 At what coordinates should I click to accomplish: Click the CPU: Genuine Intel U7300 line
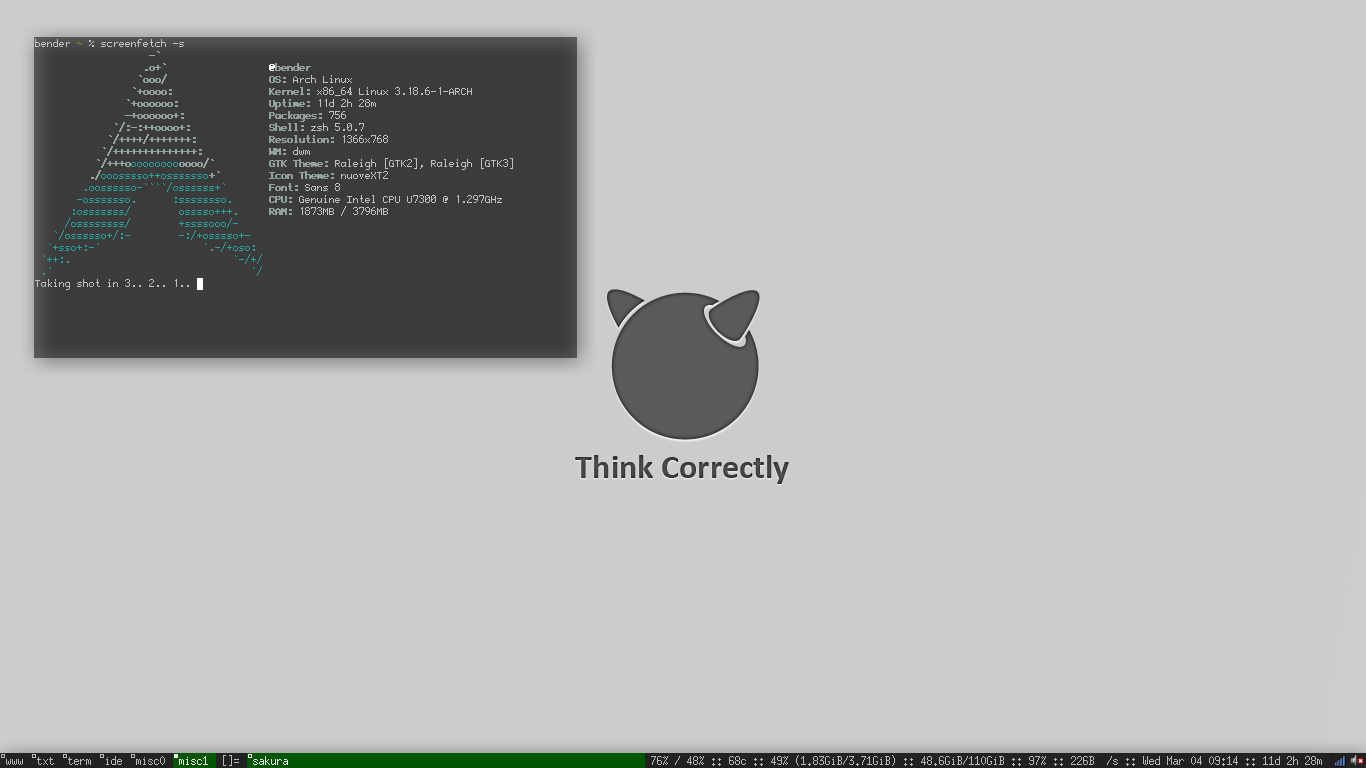click(385, 200)
